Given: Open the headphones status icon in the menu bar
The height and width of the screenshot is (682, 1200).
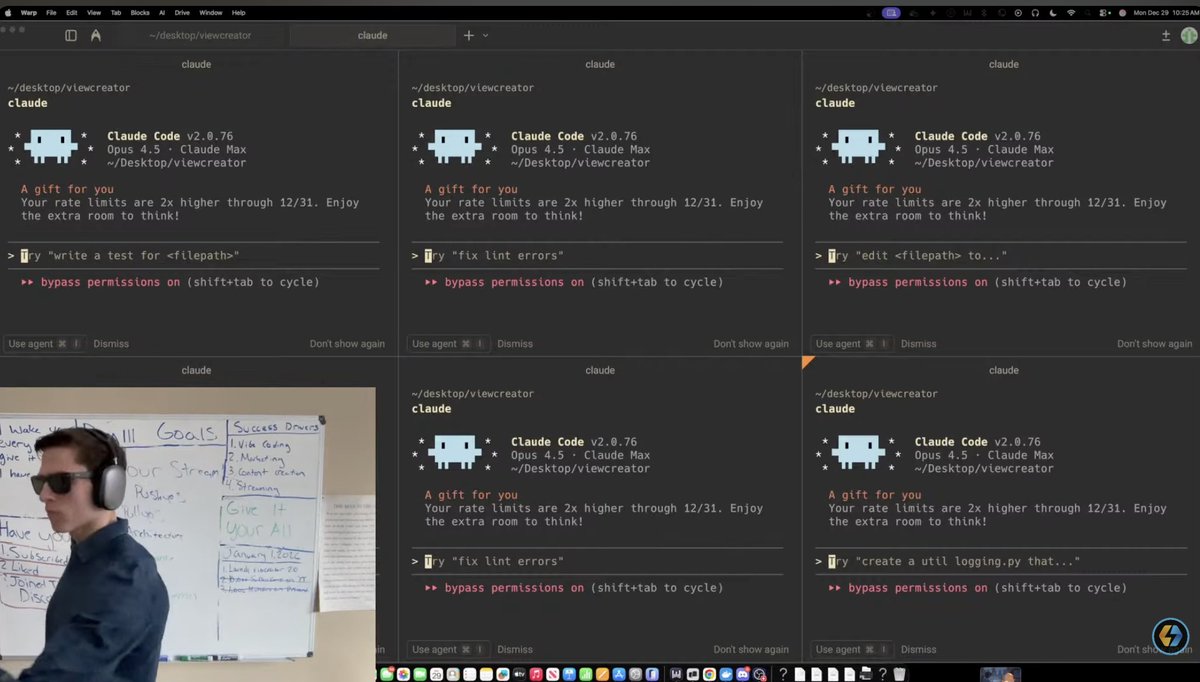Looking at the screenshot, I should click(1036, 12).
